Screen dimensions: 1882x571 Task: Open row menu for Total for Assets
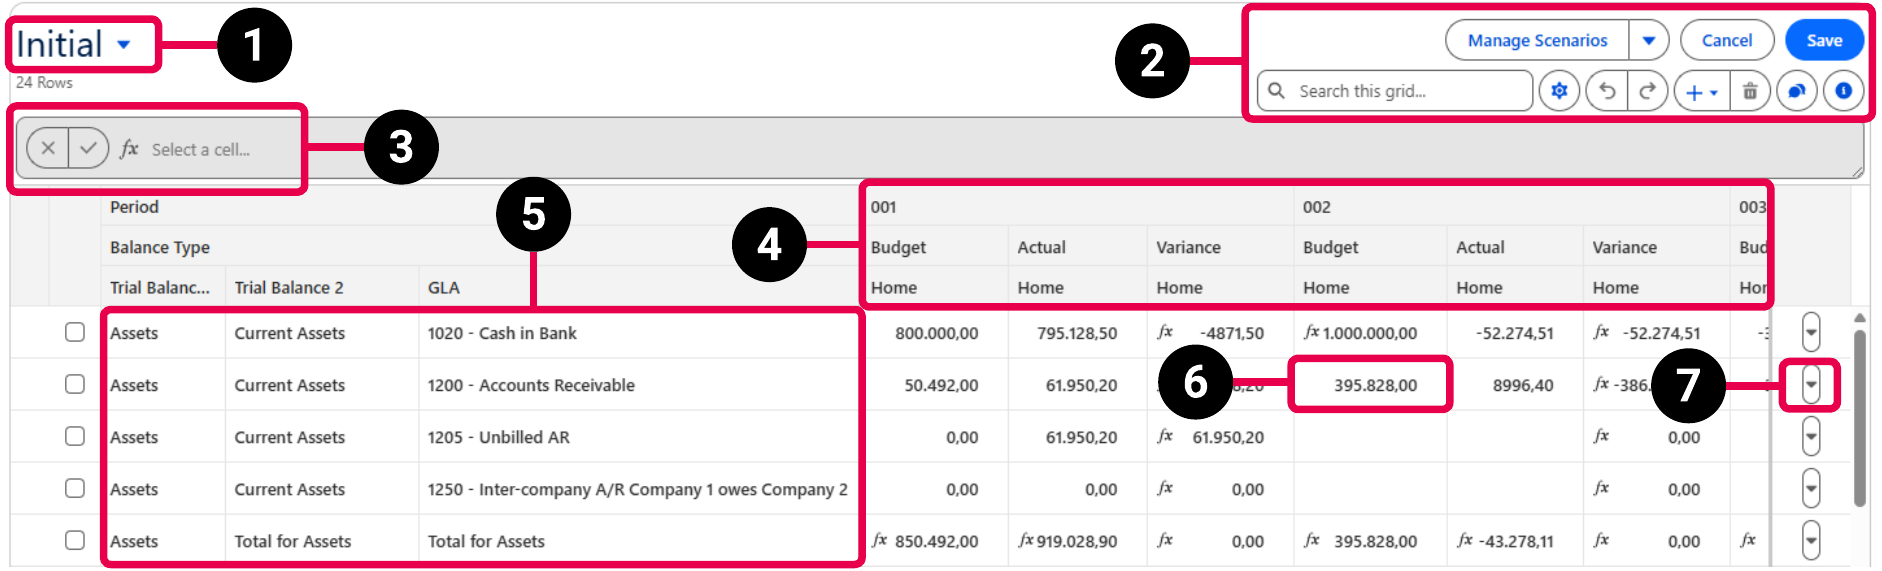tap(1811, 540)
